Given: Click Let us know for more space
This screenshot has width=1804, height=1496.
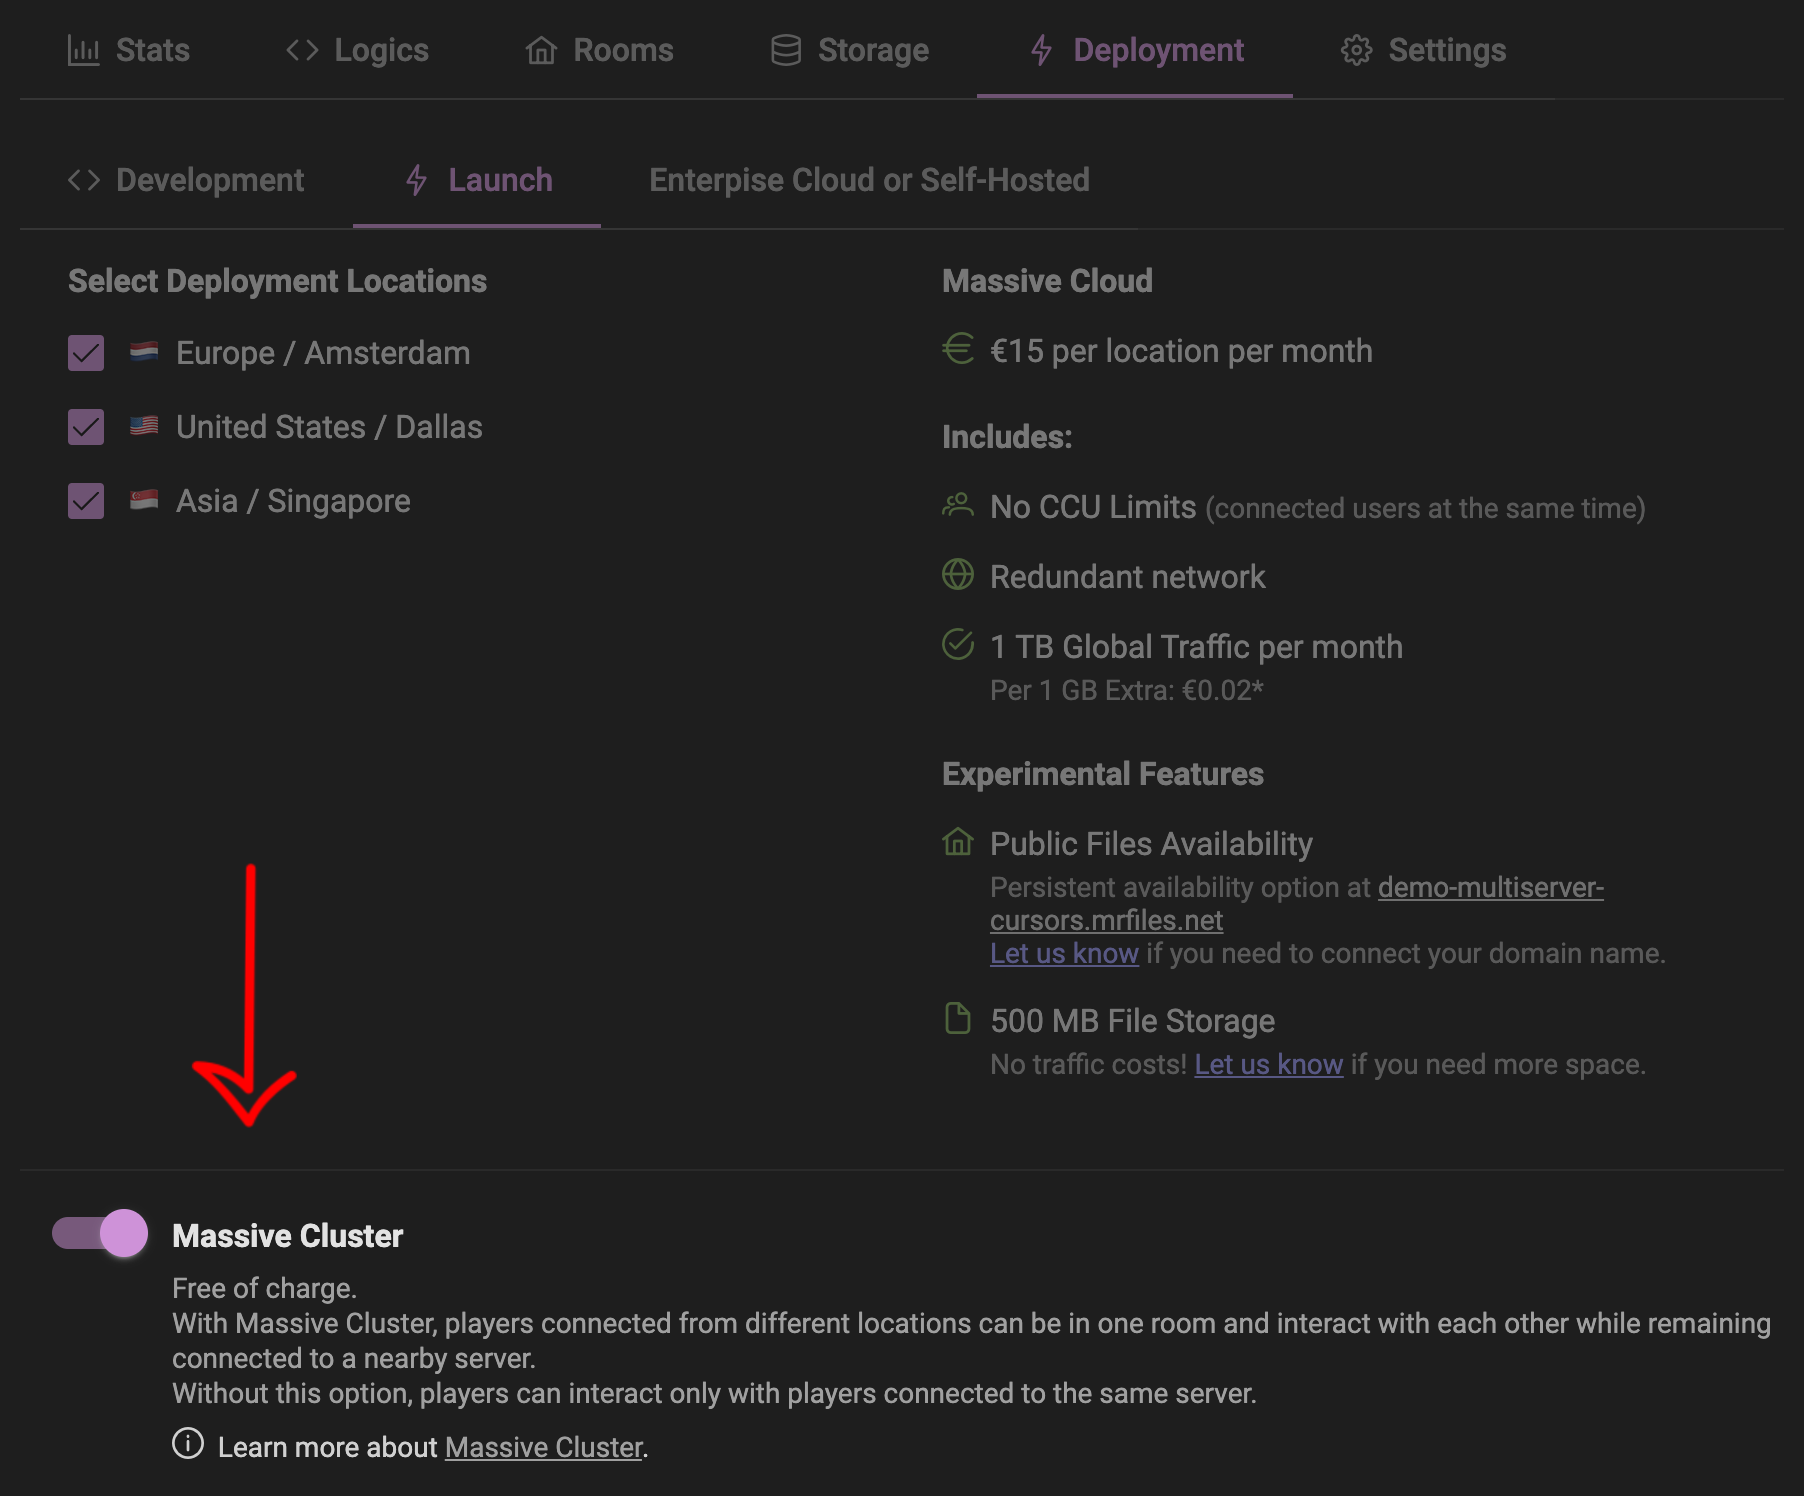Looking at the screenshot, I should 1268,1064.
